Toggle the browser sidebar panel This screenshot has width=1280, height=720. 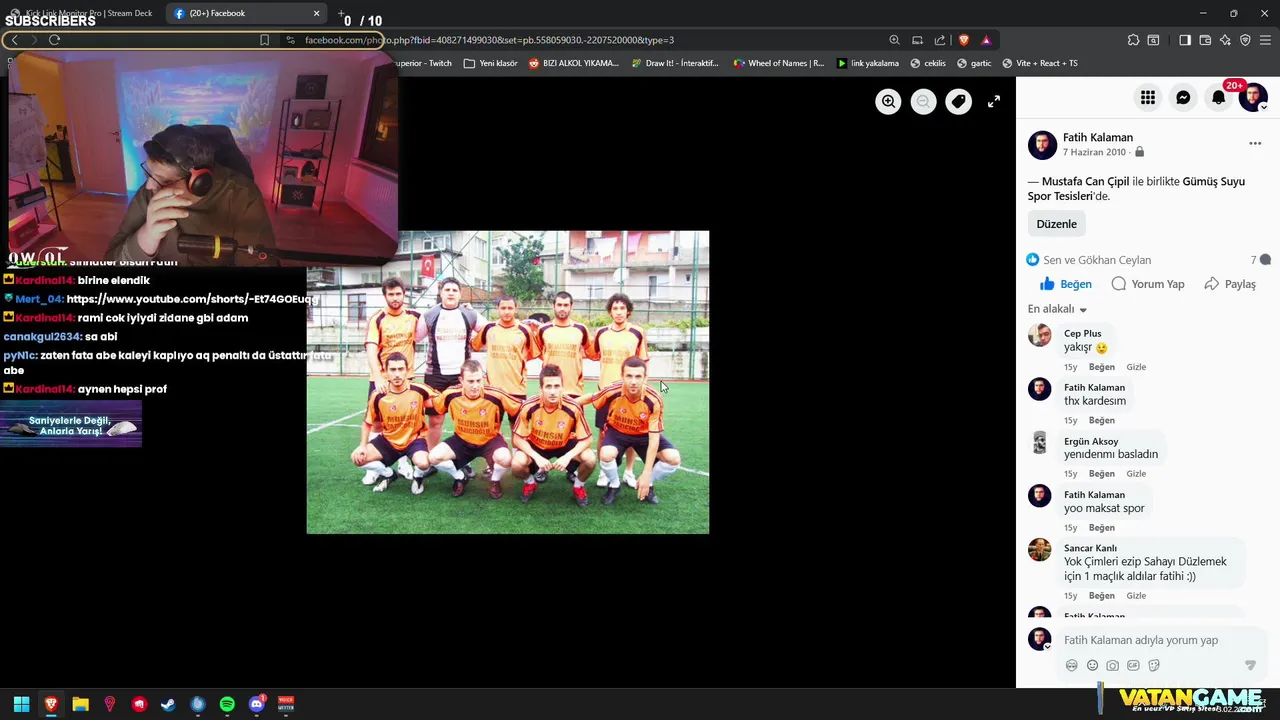point(1185,40)
